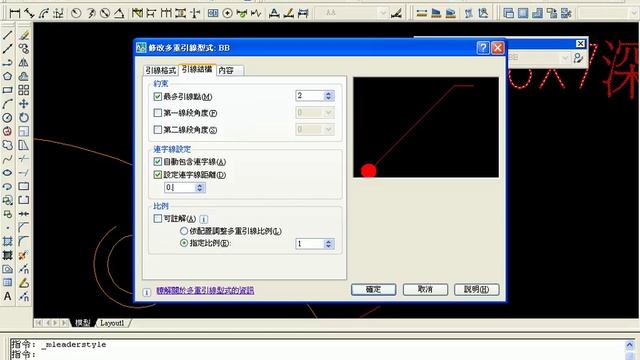Click the command line scrollbar up arrow
The image size is (640, 360).
tap(630, 345)
